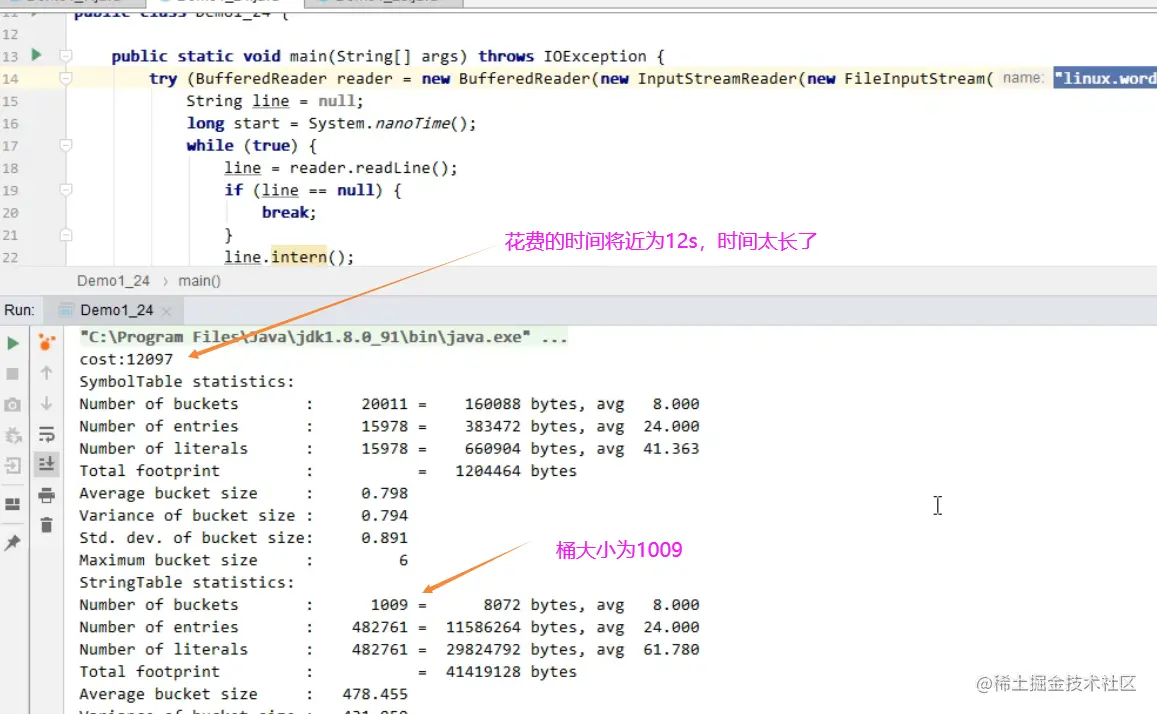Collapse the while loop fold on line 17
1157x714 pixels.
click(66, 145)
